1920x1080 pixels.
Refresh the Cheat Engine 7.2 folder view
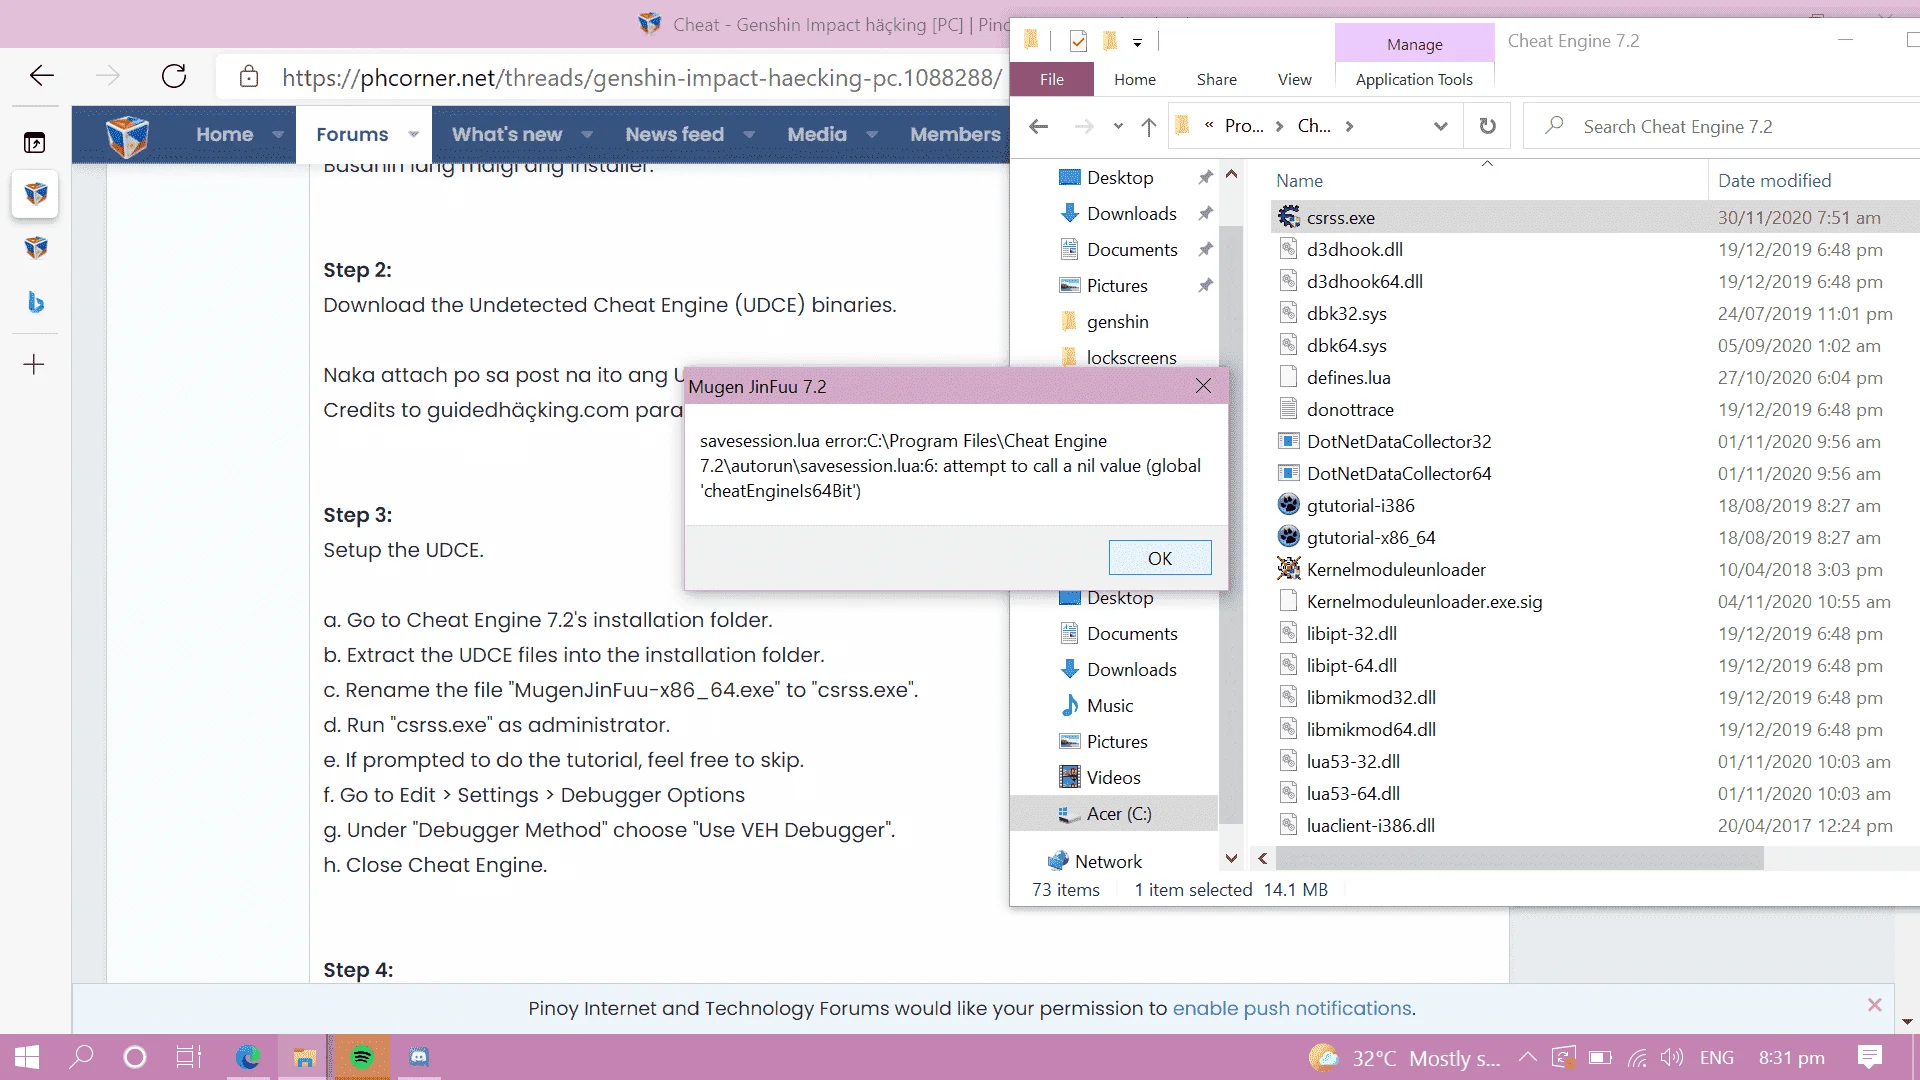[x=1488, y=126]
